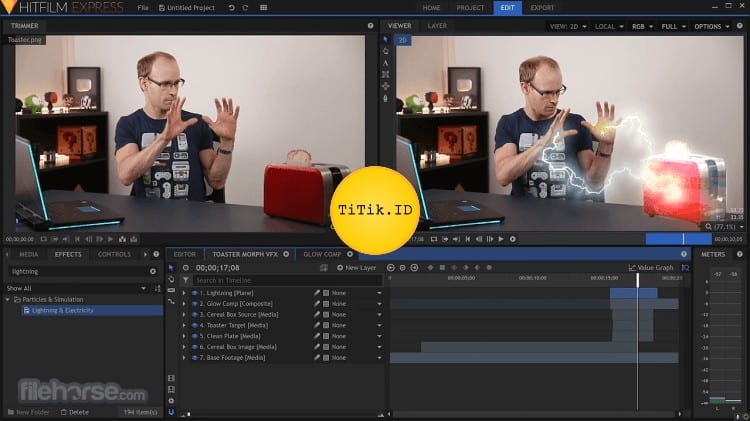Image resolution: width=750 pixels, height=421 pixels.
Task: Hide the Cereal Box Source layer
Action: (195, 314)
